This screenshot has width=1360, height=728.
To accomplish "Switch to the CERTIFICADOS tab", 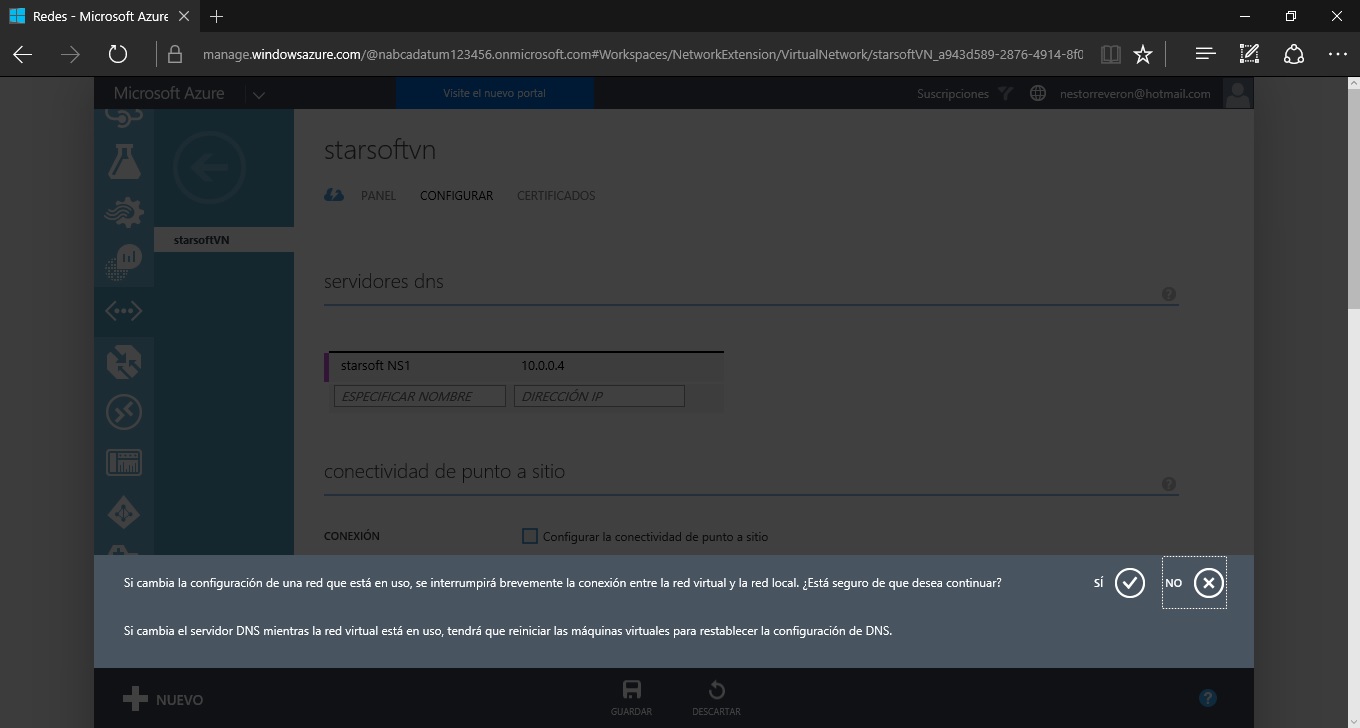I will [555, 196].
